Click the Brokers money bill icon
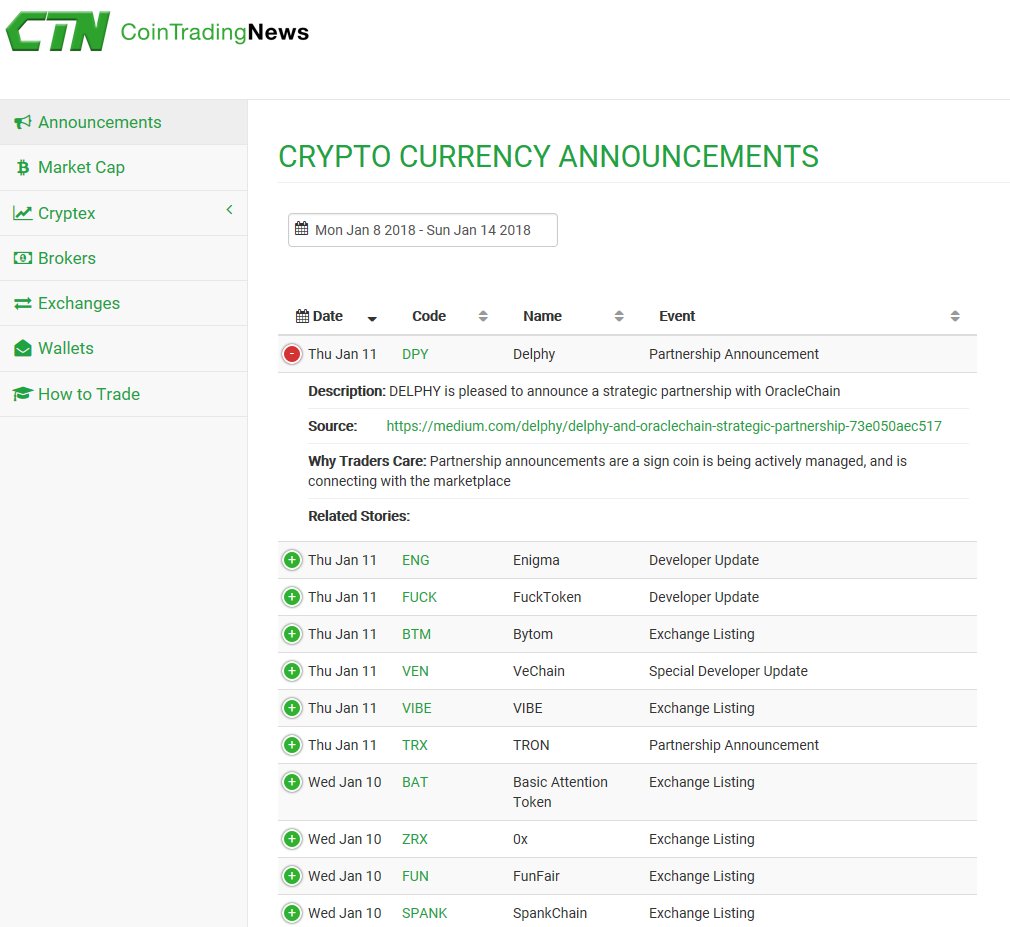This screenshot has height=927, width=1010. click(x=23, y=258)
